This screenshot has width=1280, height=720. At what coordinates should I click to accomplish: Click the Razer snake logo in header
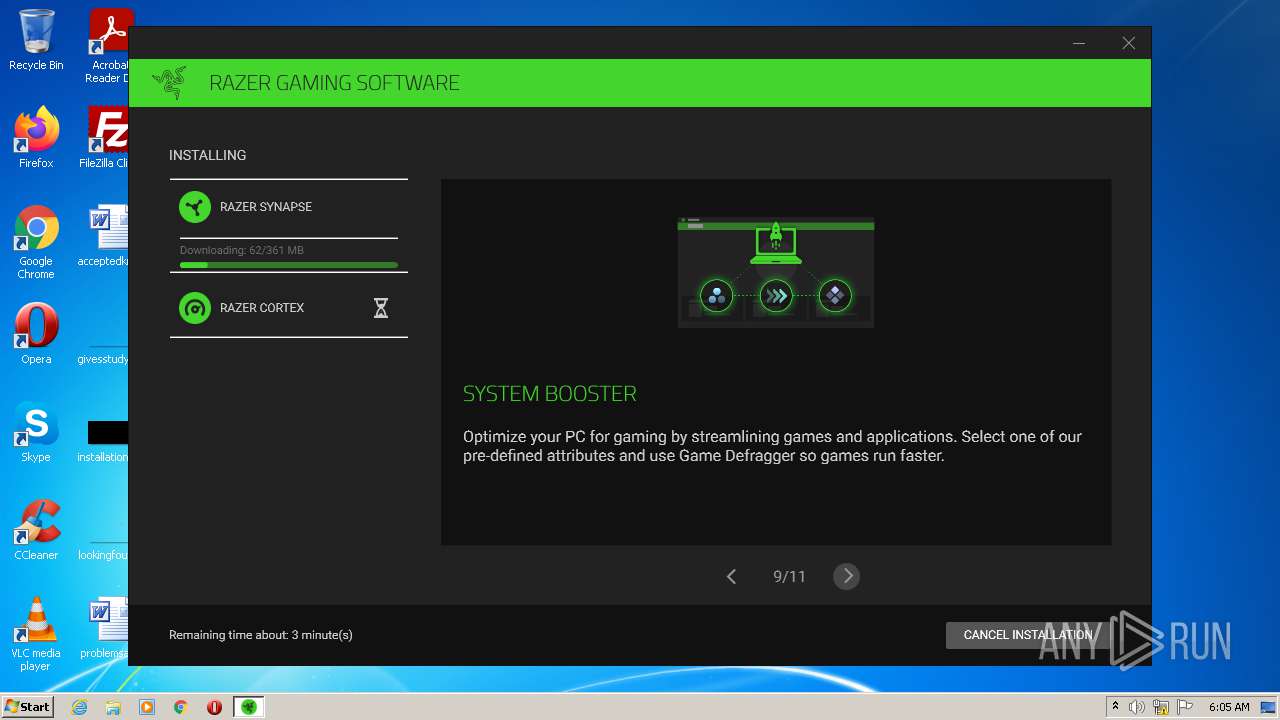click(x=169, y=83)
